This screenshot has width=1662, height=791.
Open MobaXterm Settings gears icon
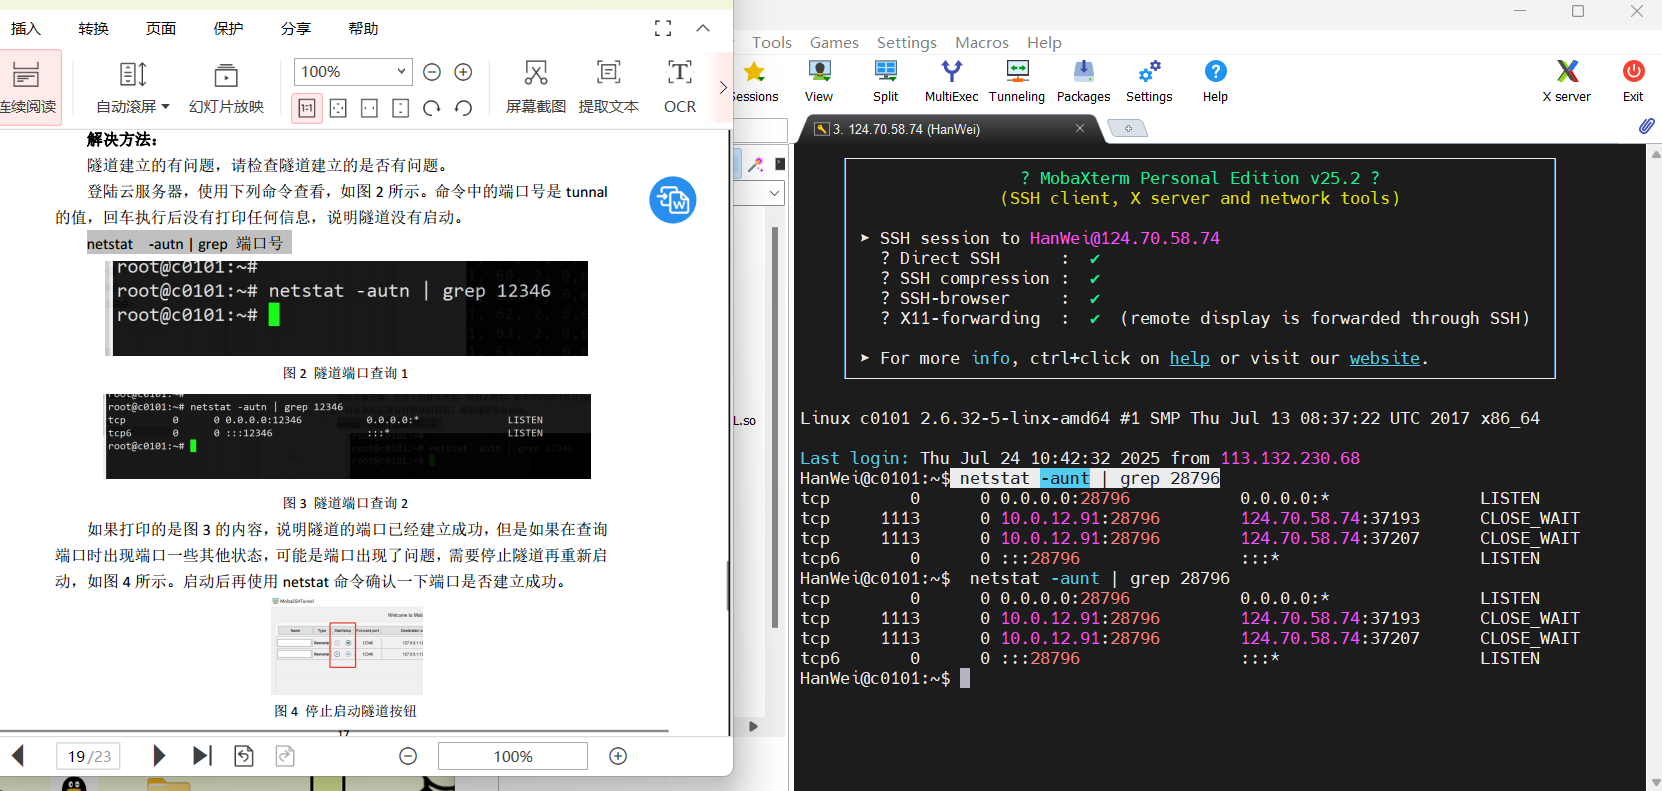(1149, 81)
